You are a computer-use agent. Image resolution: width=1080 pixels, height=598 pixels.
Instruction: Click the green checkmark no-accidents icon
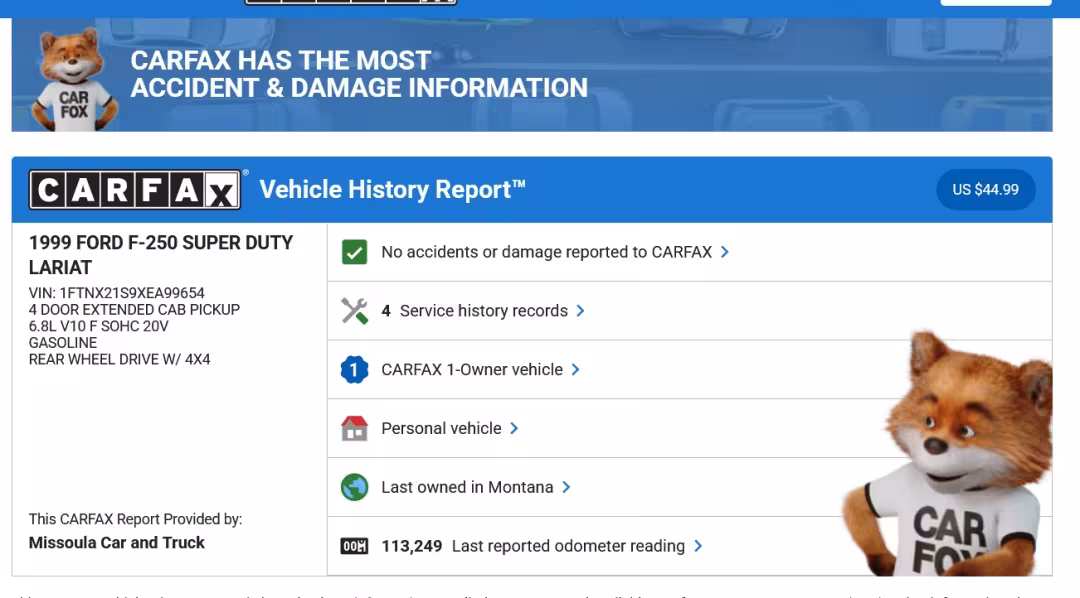[x=354, y=252]
